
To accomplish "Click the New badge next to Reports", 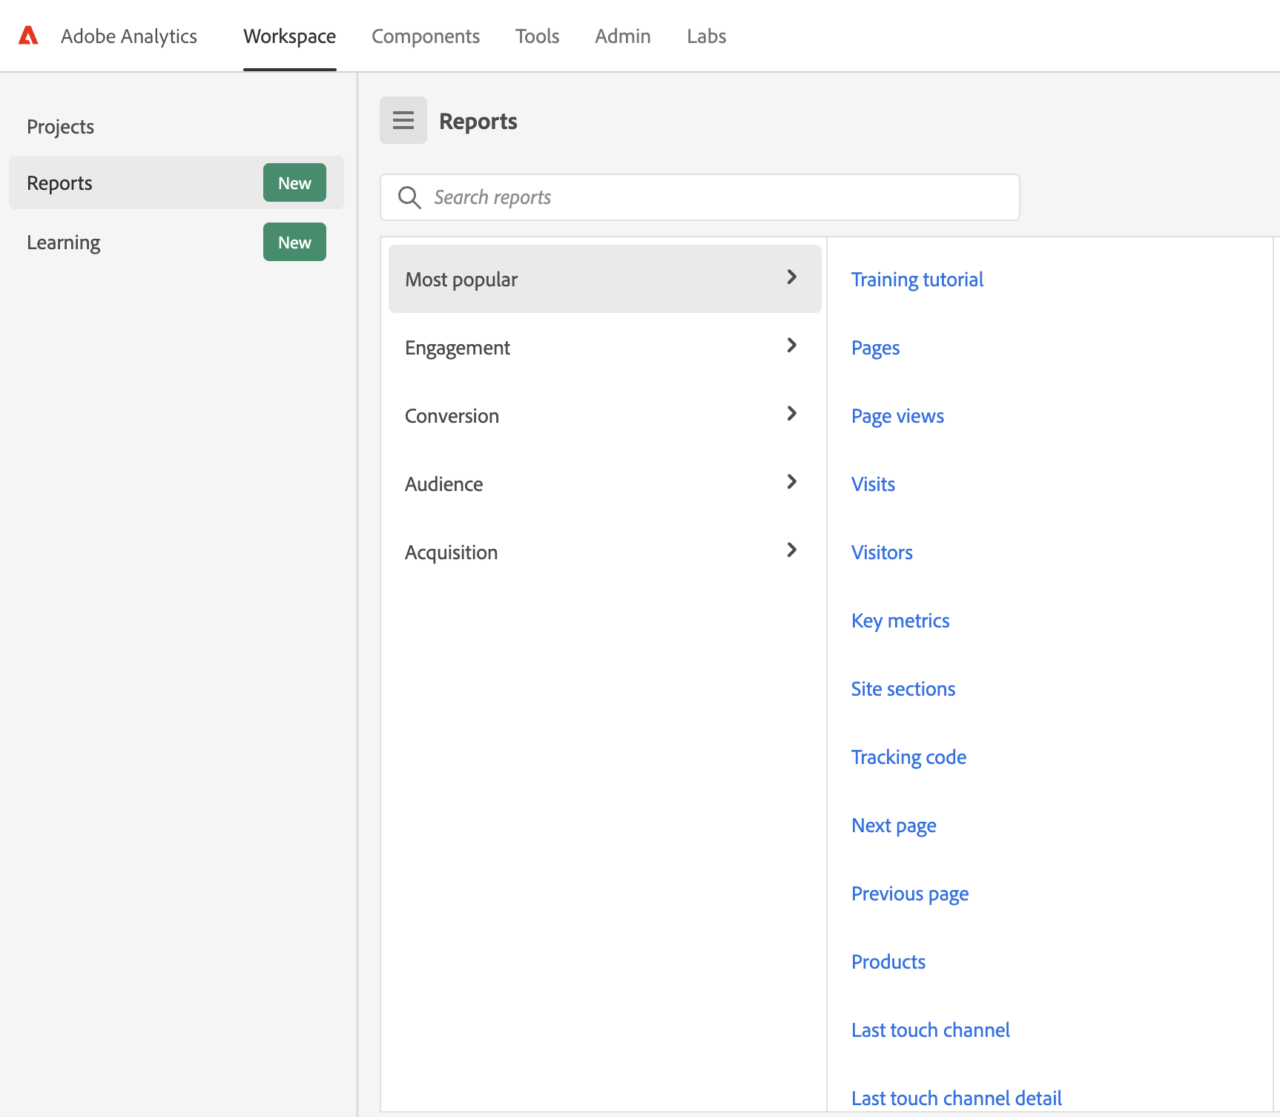I will click(x=294, y=183).
